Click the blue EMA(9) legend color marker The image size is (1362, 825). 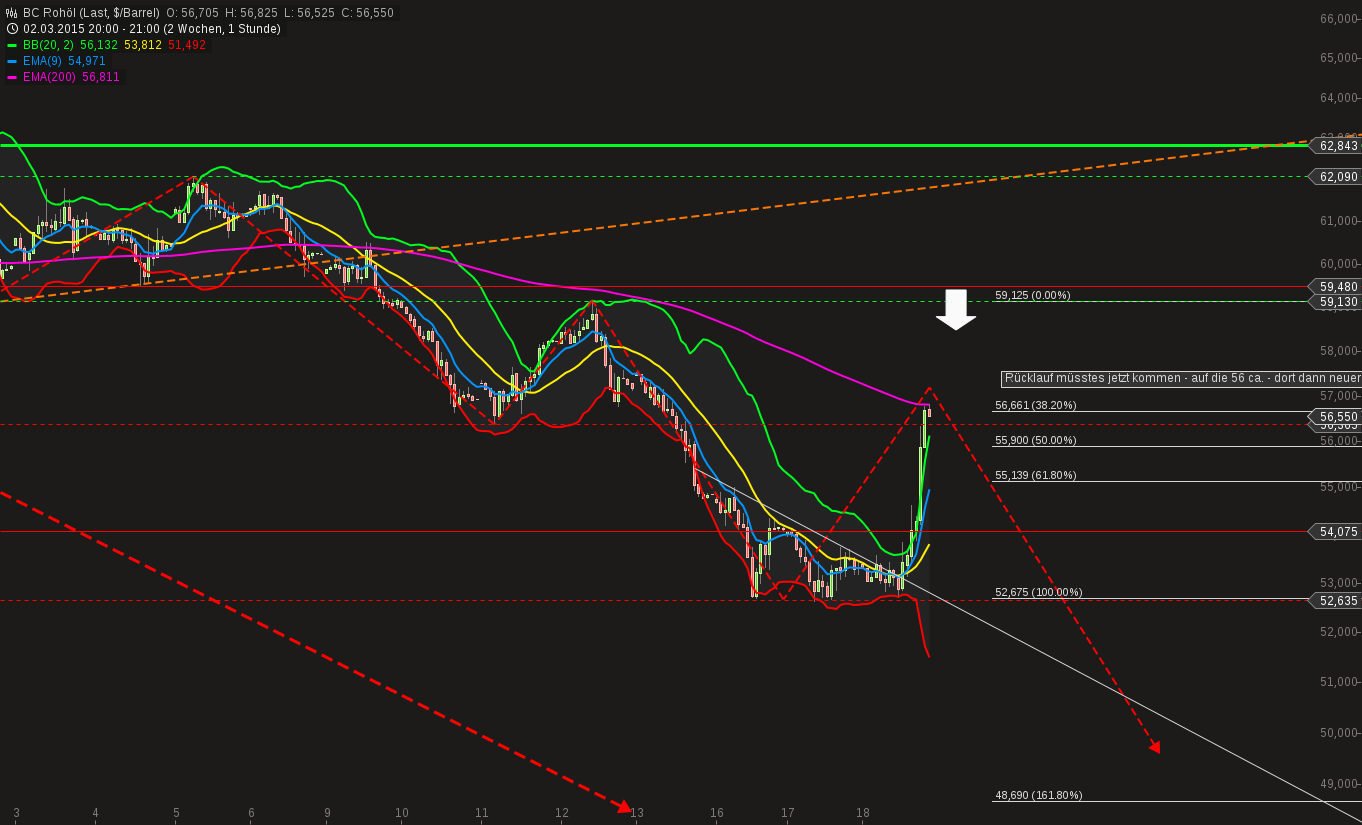click(x=12, y=61)
